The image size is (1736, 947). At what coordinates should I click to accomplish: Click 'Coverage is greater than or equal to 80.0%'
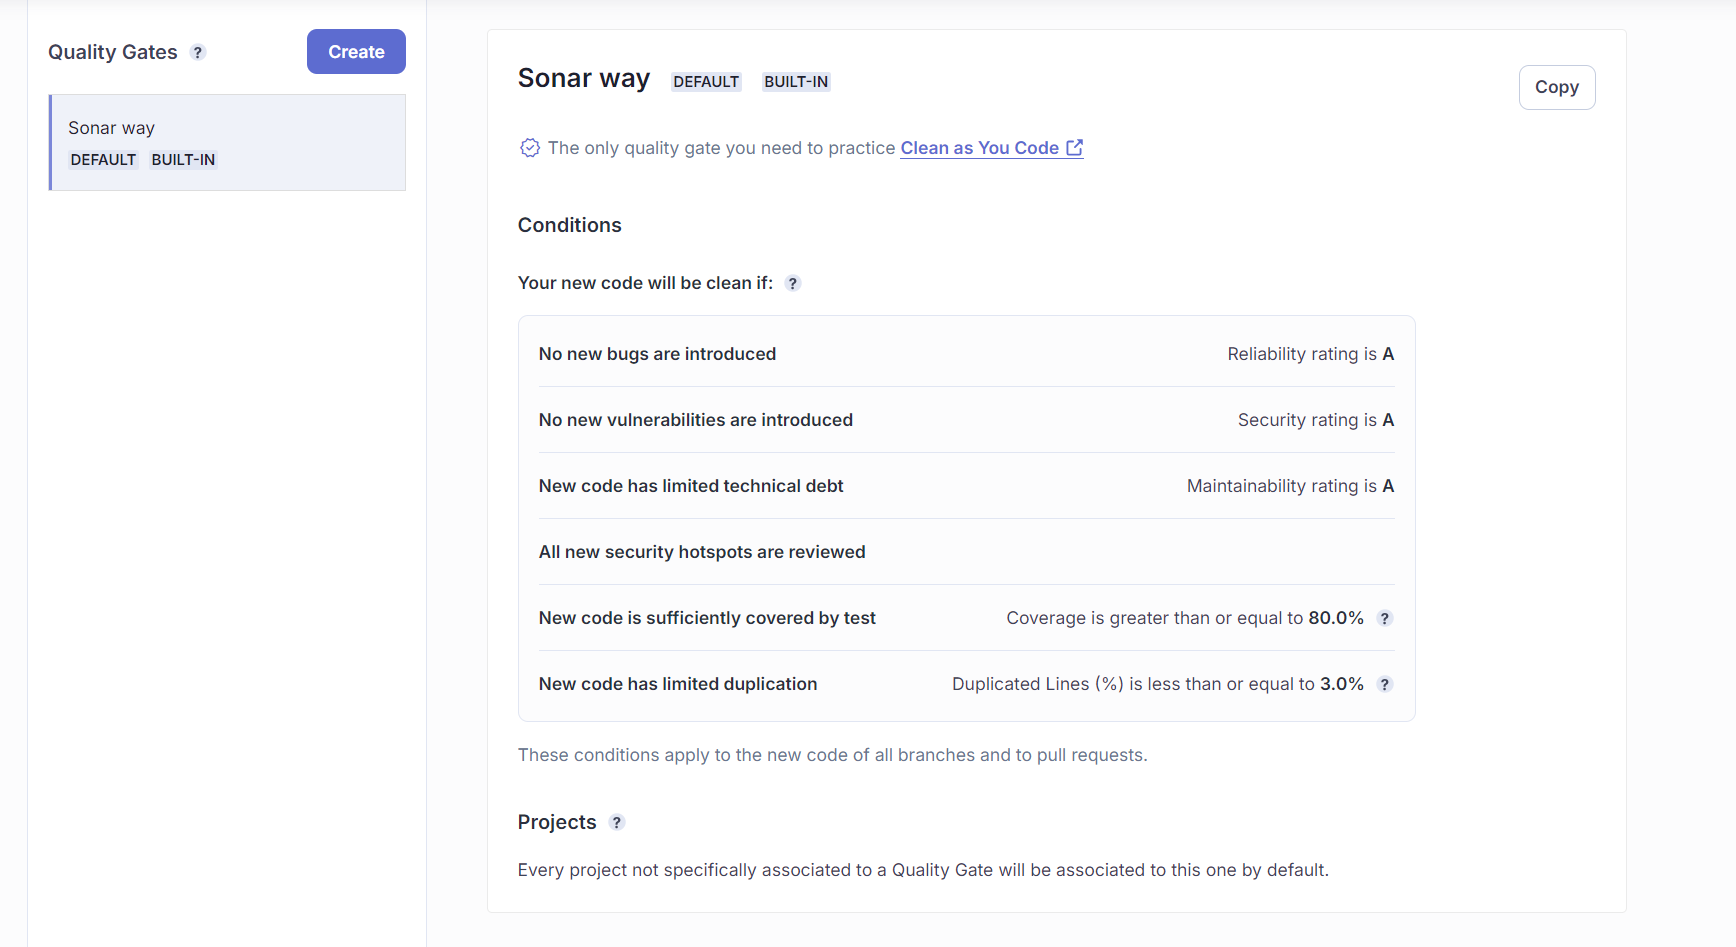[x=1185, y=618]
